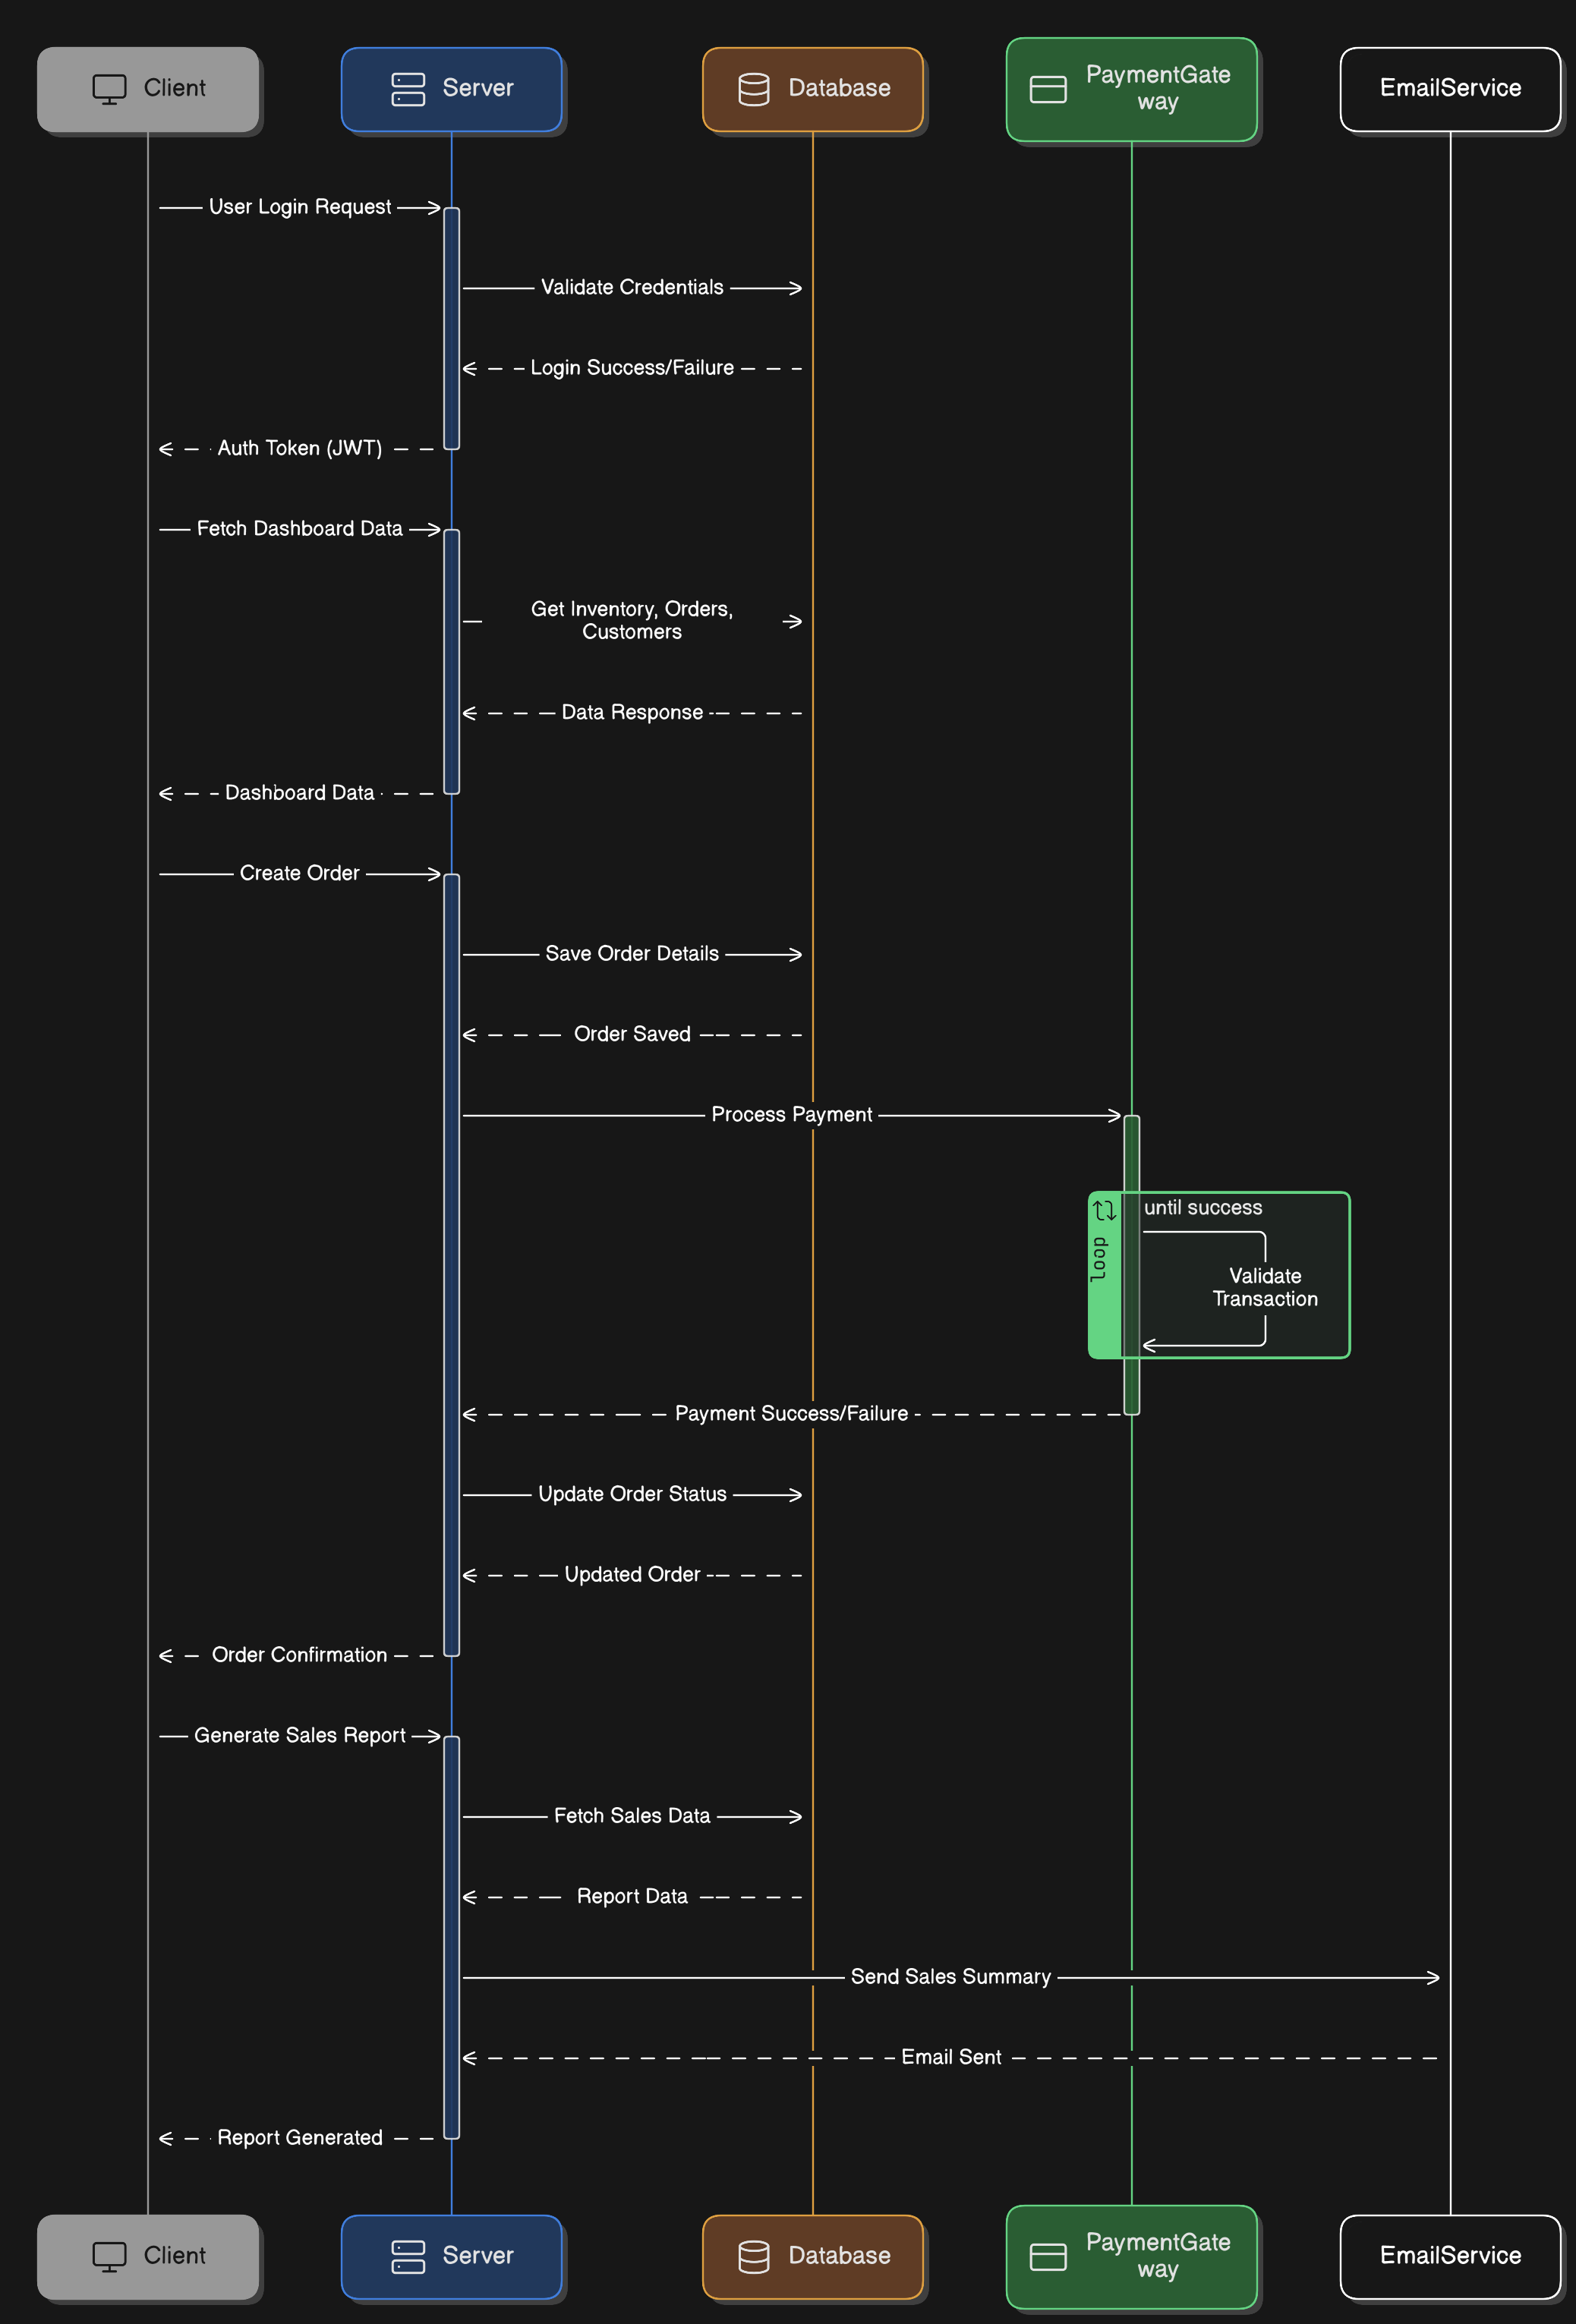Click the 'Create Order' message label

pyautogui.click(x=300, y=873)
